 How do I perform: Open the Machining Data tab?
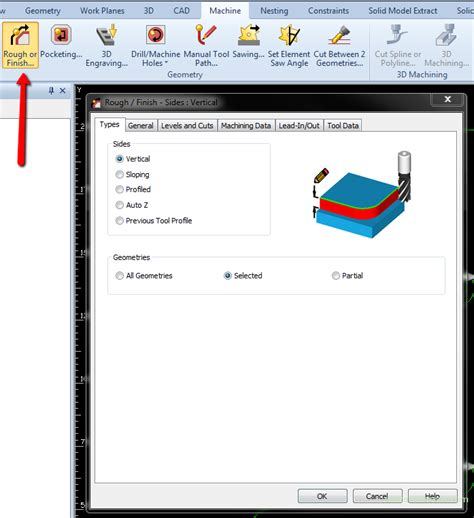(246, 126)
